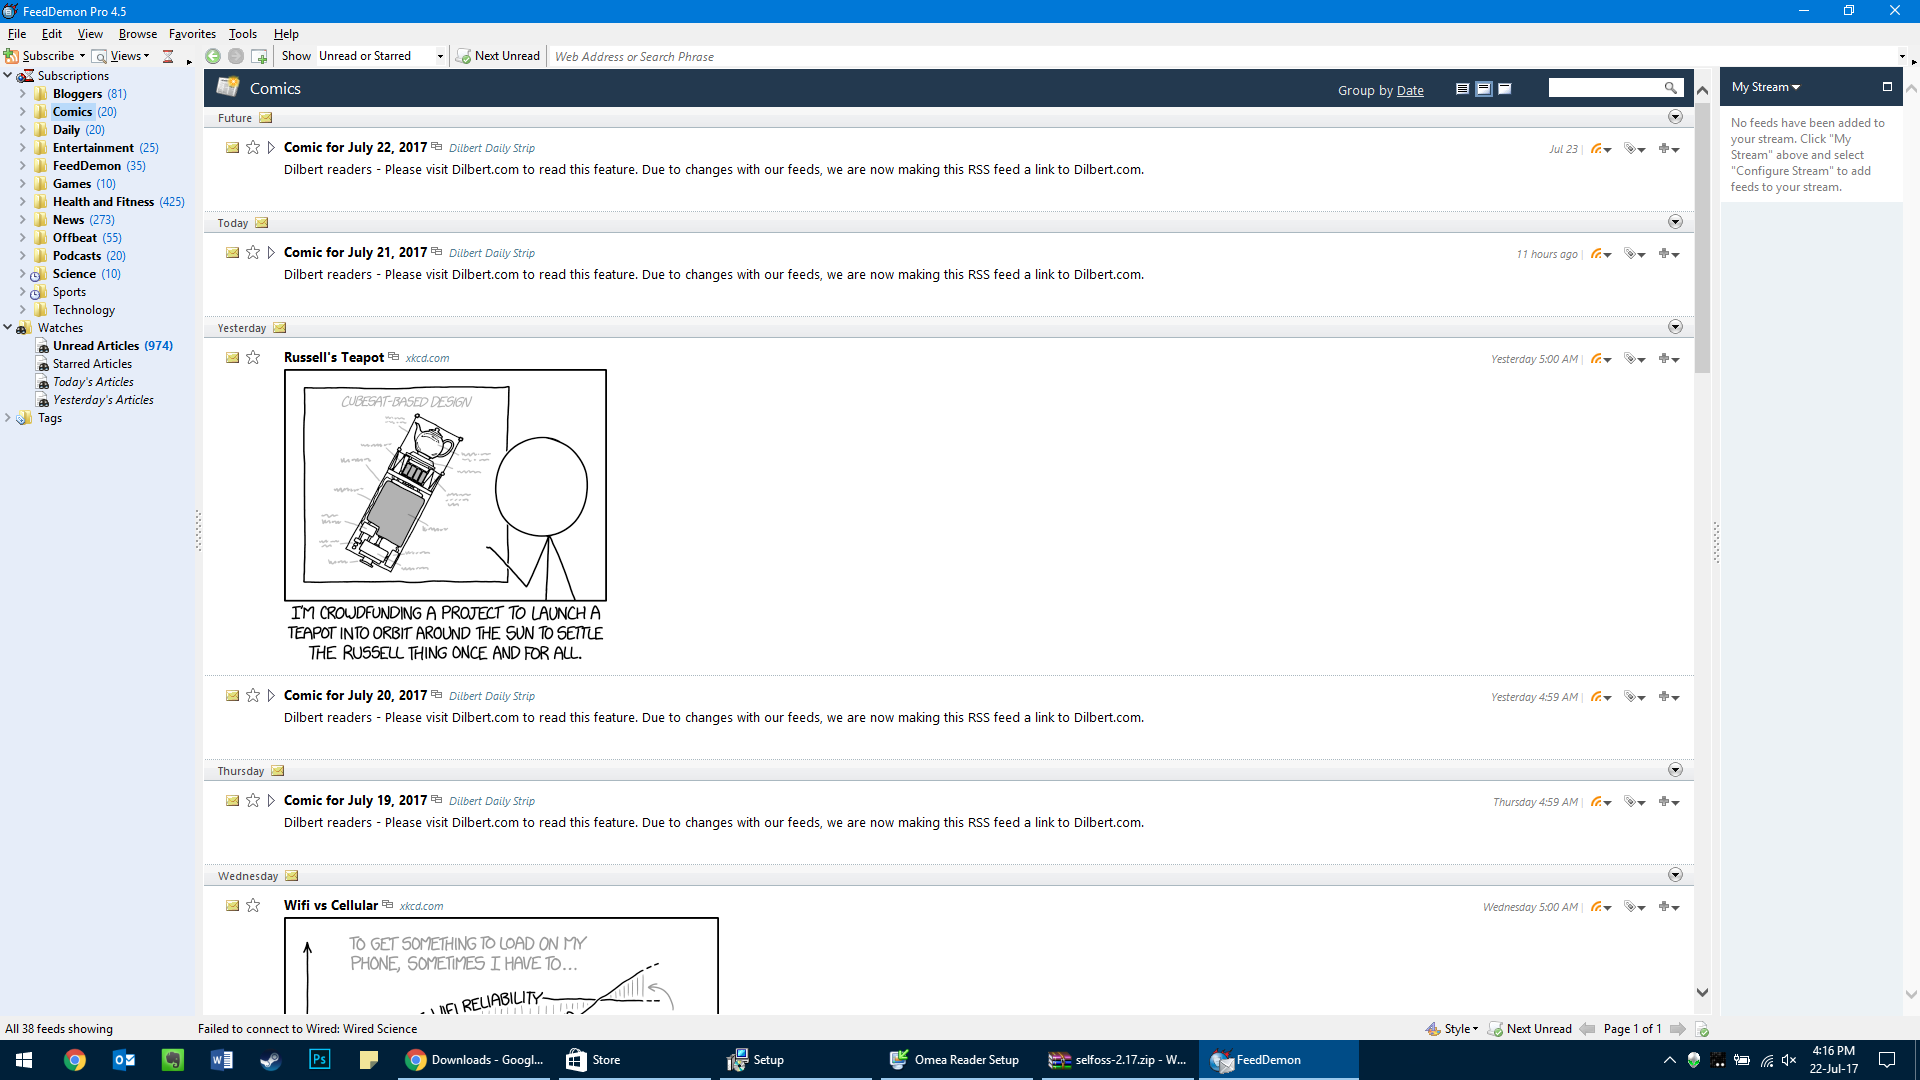Switch to full-post view icon
1920x1080 pixels.
click(1505, 89)
